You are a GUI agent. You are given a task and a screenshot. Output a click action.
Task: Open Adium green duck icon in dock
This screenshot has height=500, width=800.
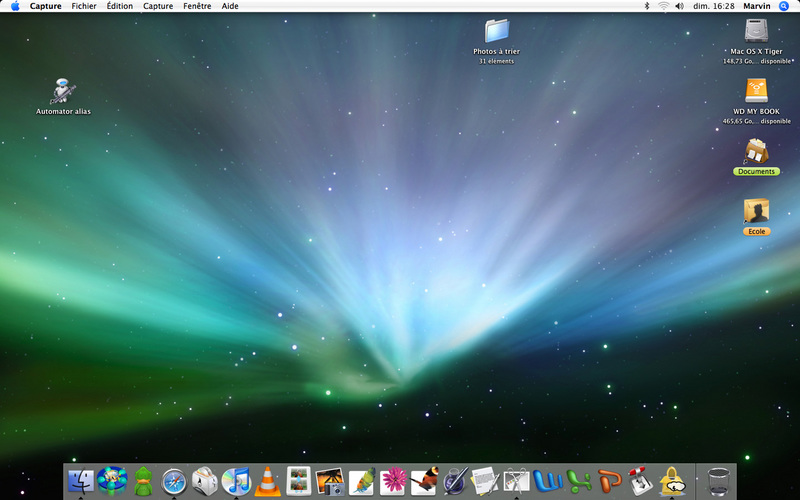point(143,481)
